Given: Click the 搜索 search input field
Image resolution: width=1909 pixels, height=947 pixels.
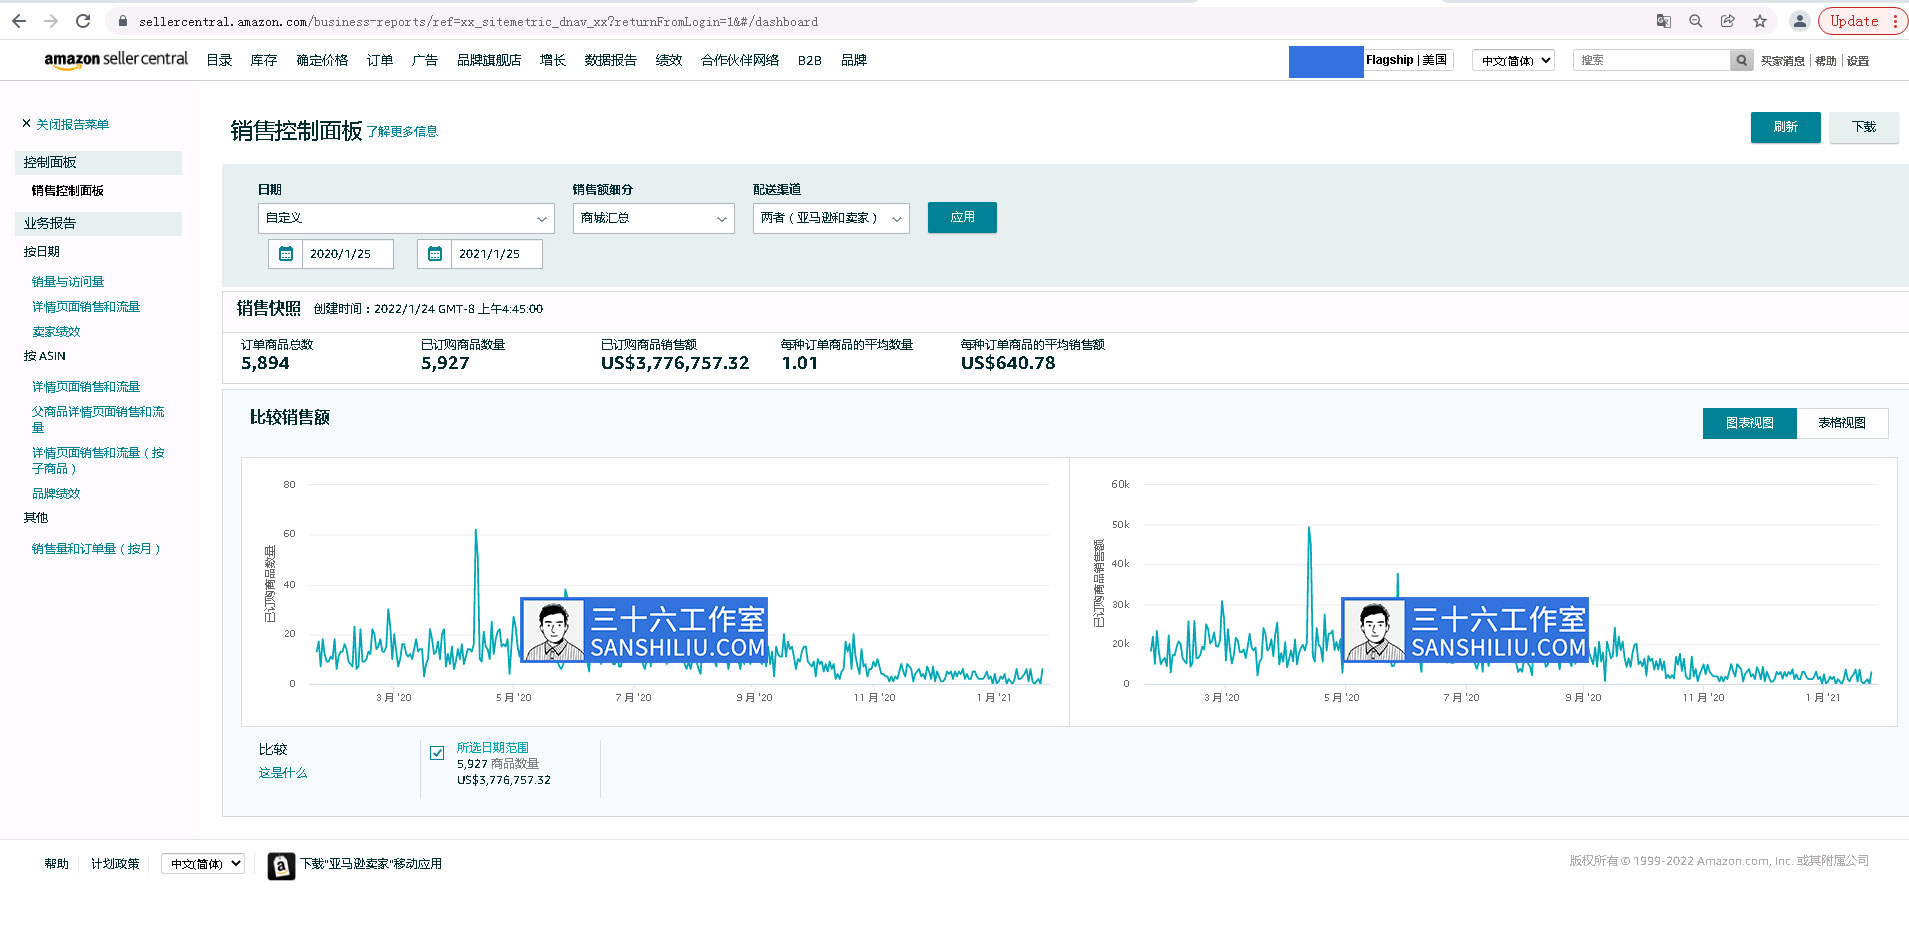Looking at the screenshot, I should pos(1652,61).
